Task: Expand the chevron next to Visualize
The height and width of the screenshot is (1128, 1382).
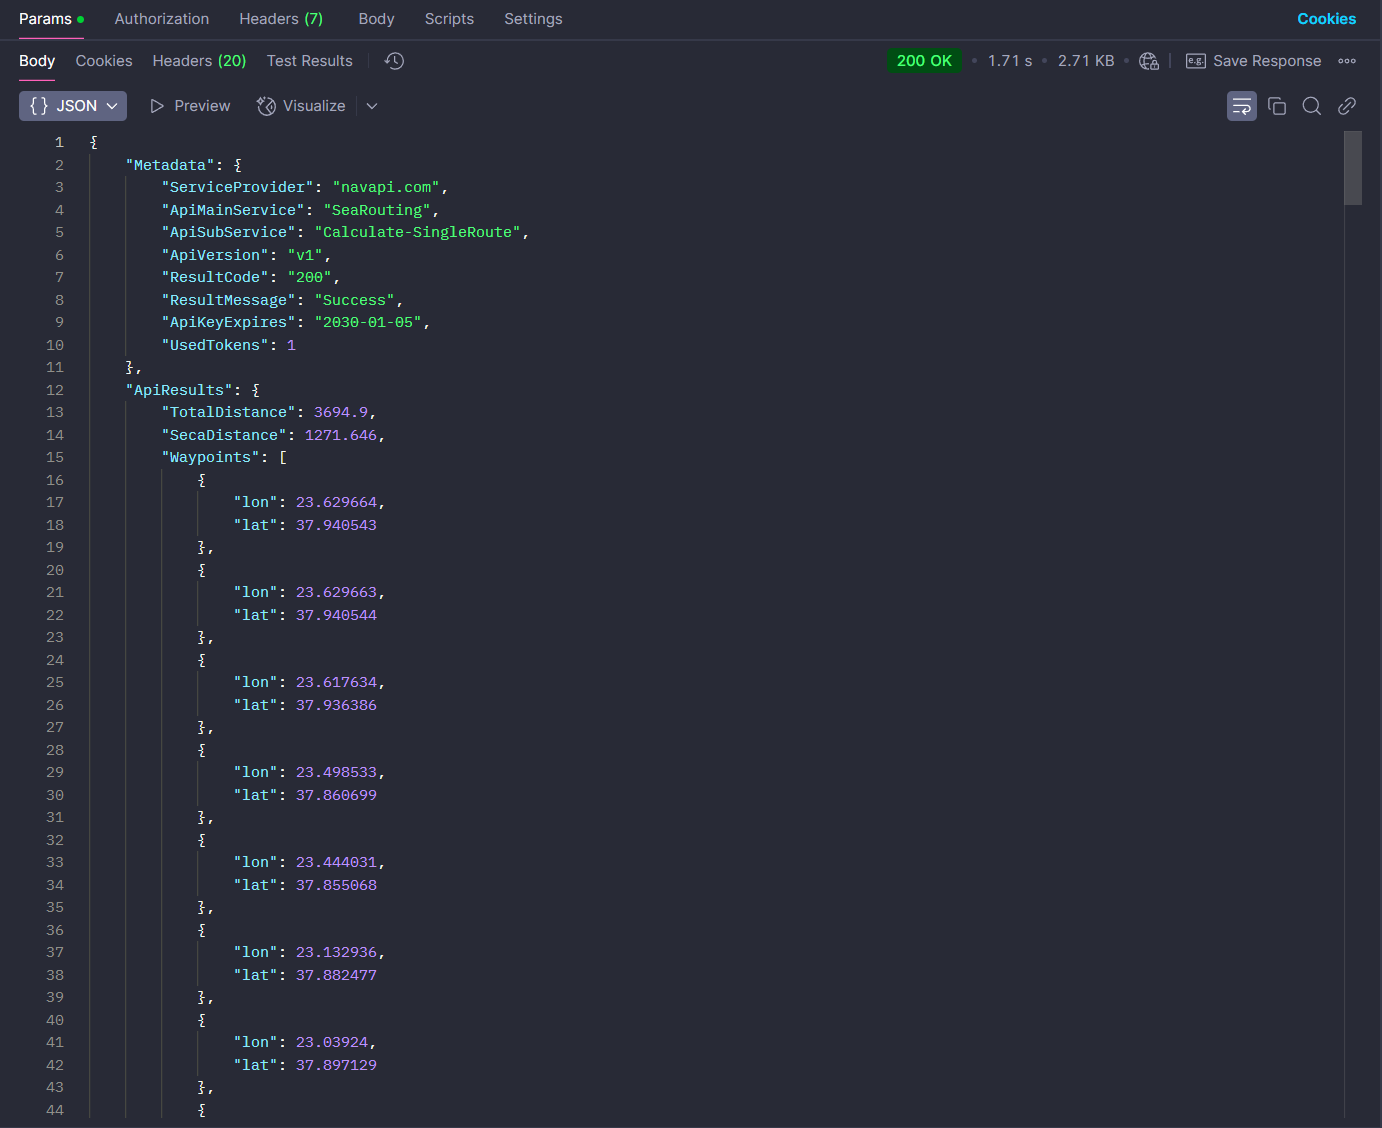Action: point(372,106)
